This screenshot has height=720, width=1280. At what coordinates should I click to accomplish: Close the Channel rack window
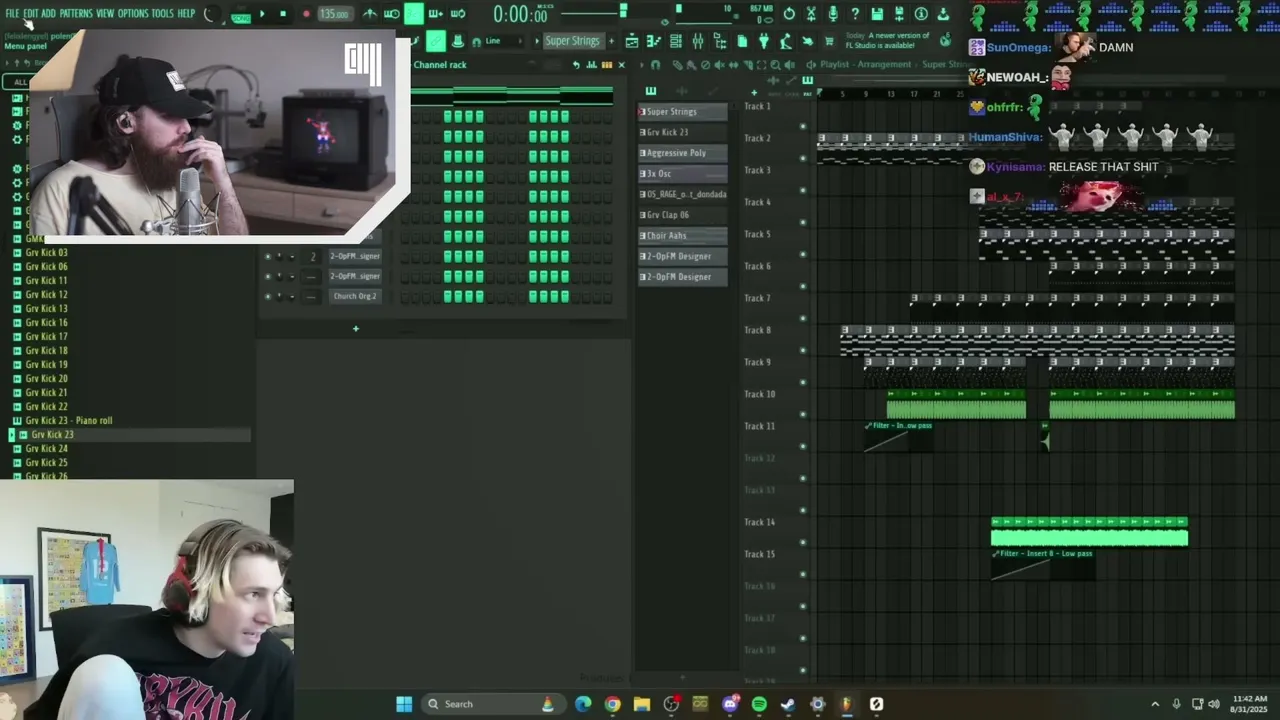621,65
